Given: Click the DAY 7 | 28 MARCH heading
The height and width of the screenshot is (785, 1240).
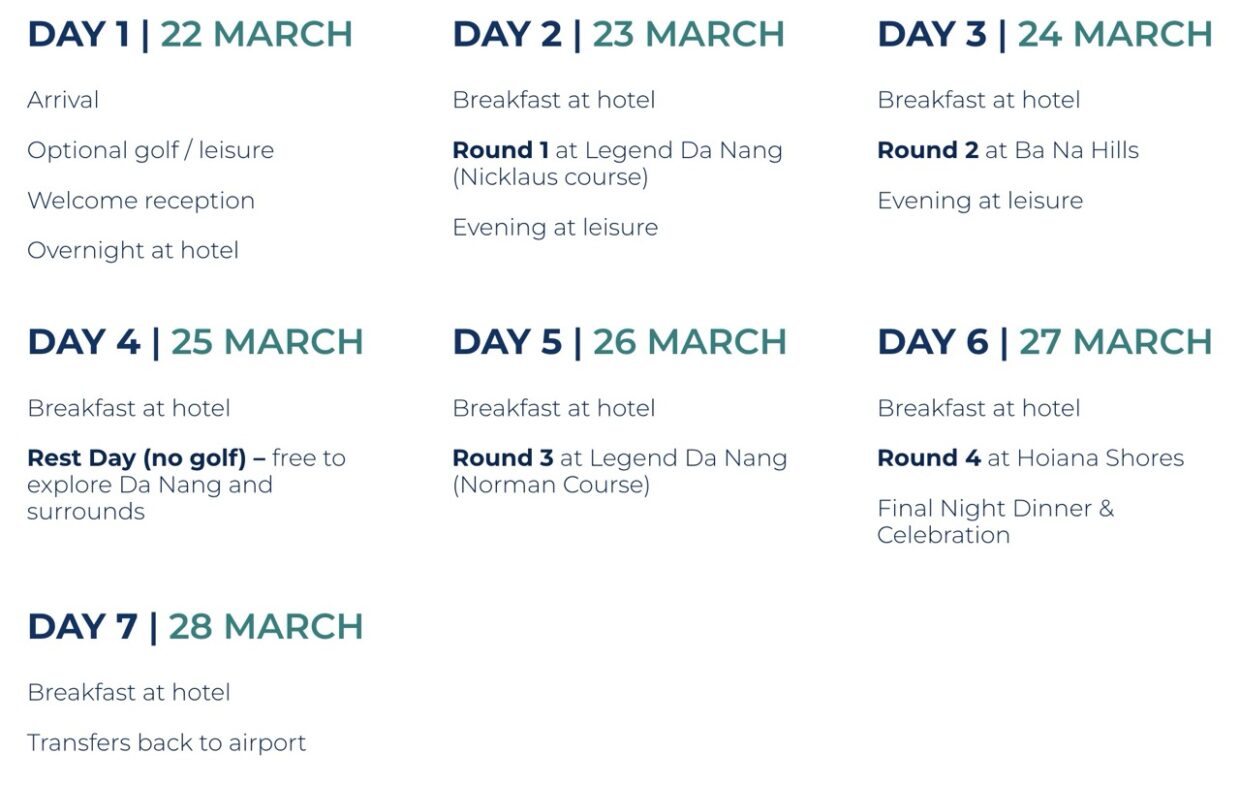Looking at the screenshot, I should point(195,627).
